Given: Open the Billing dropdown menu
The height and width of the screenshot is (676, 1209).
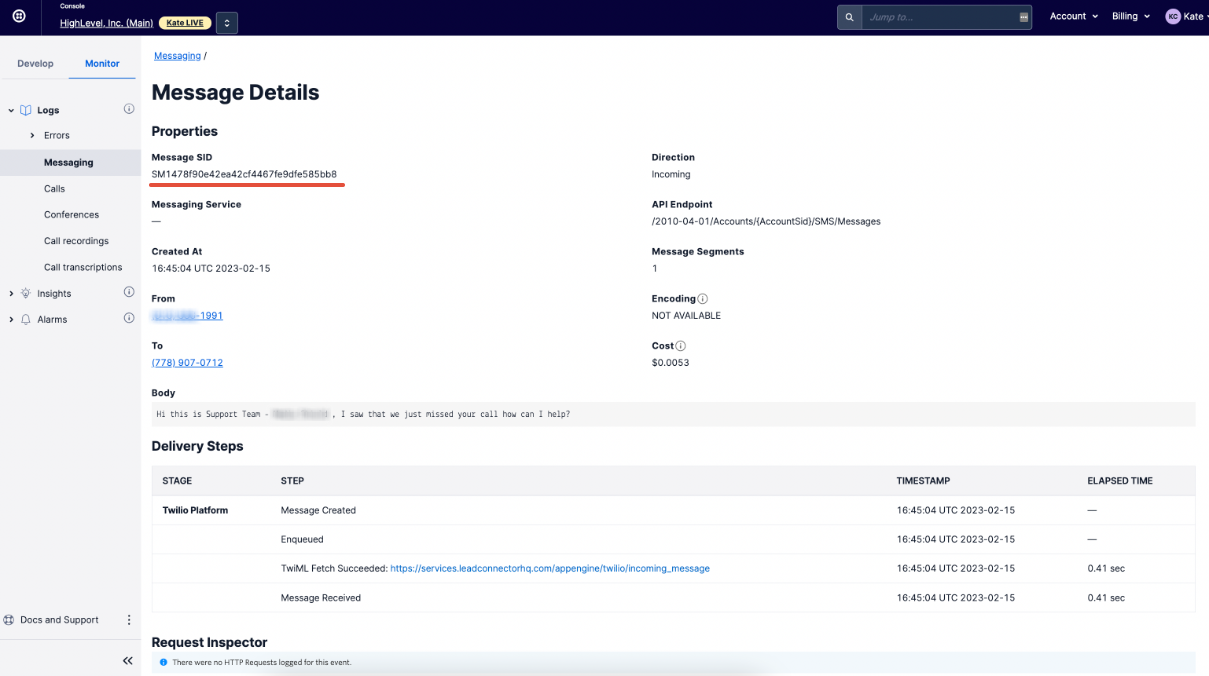Looking at the screenshot, I should tap(1131, 16).
